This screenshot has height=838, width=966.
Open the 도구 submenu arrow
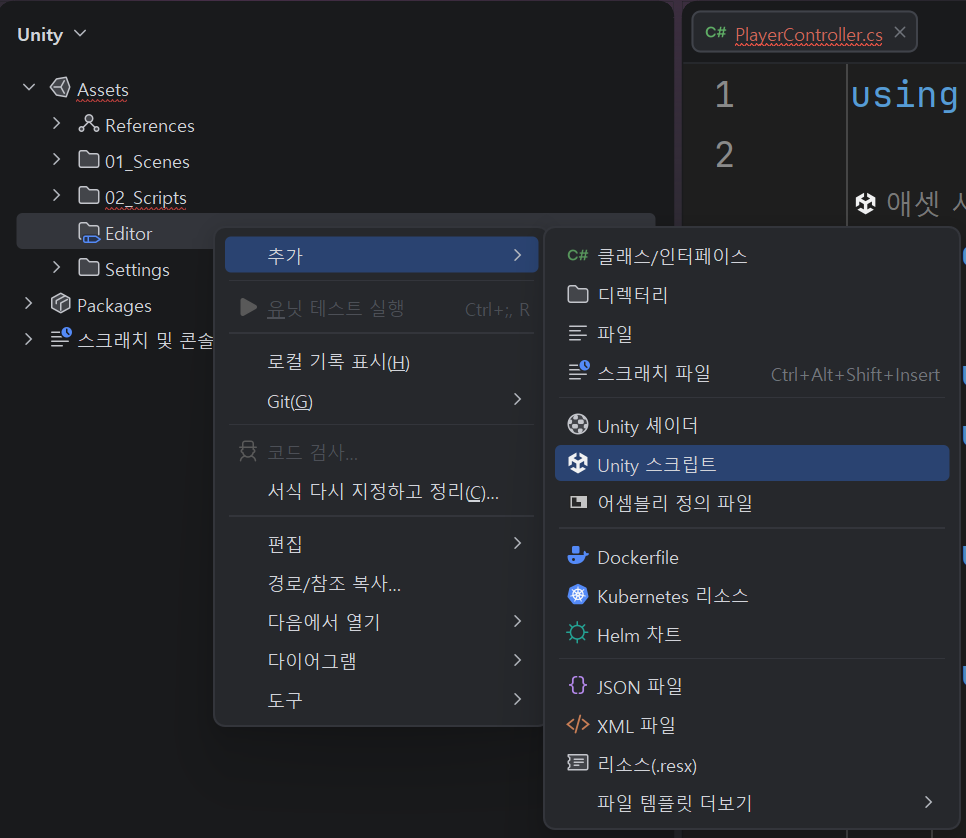pyautogui.click(x=518, y=699)
